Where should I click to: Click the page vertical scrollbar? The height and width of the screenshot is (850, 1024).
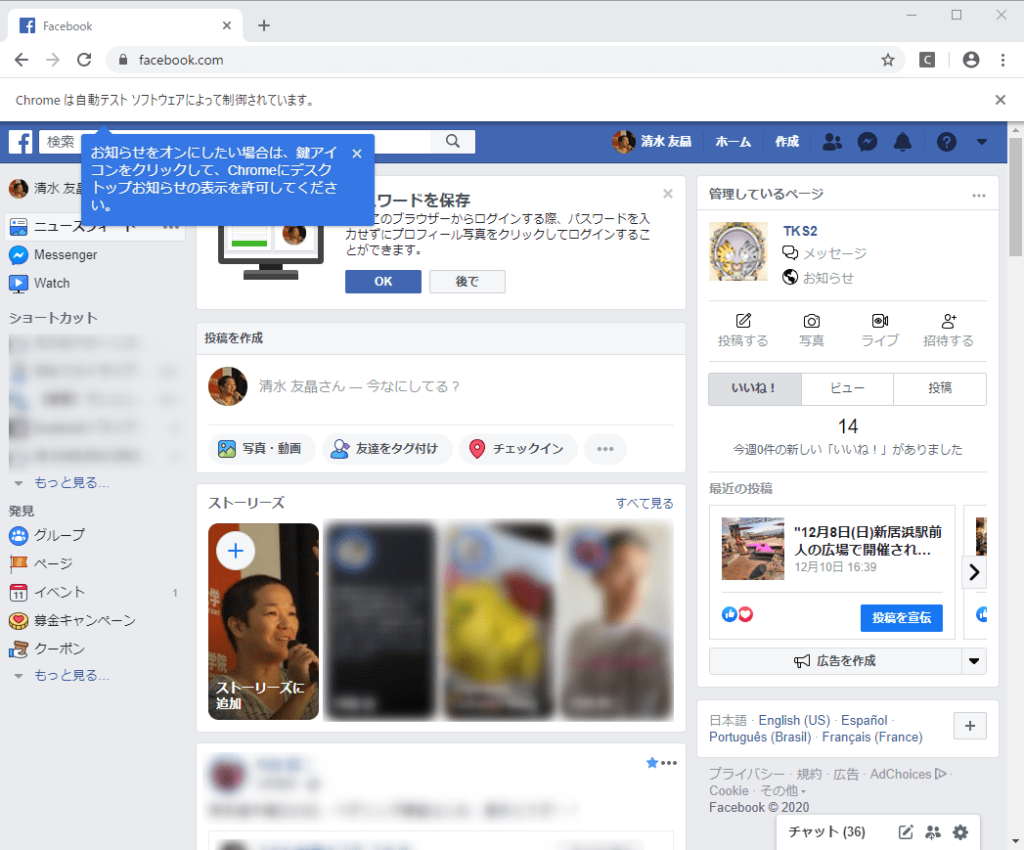[1015, 197]
